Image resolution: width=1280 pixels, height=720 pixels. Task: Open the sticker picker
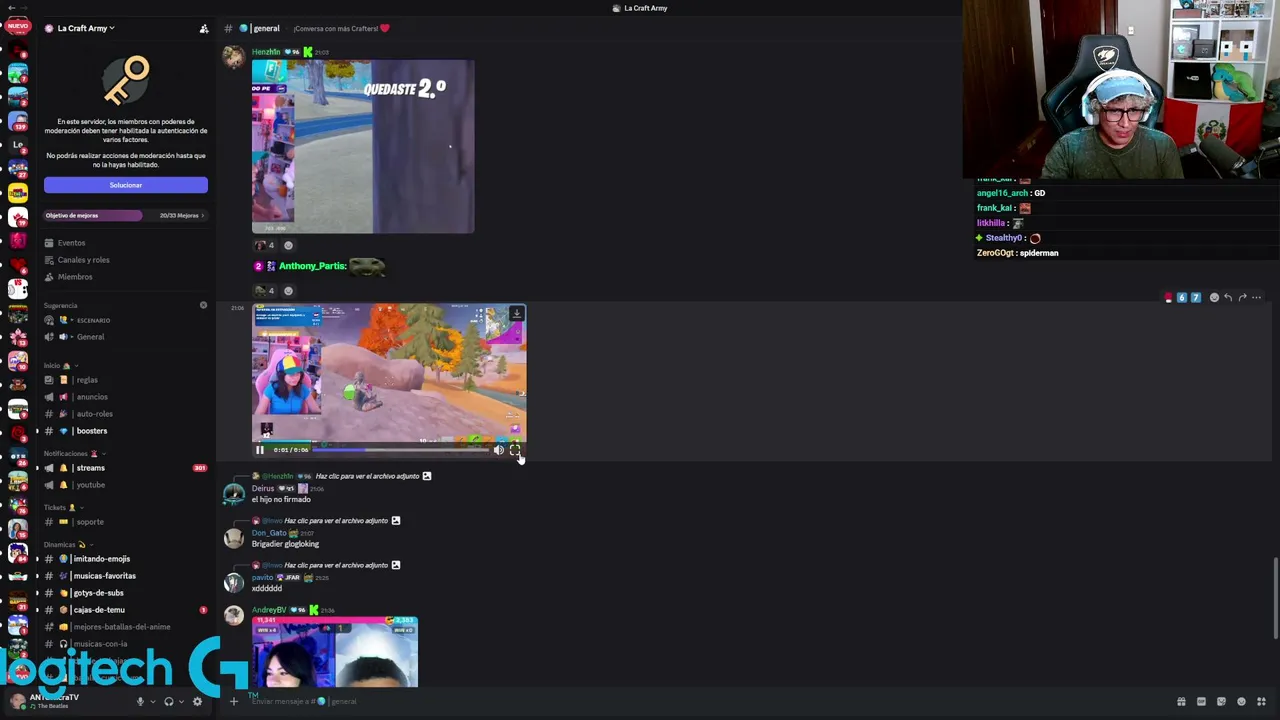click(1221, 702)
